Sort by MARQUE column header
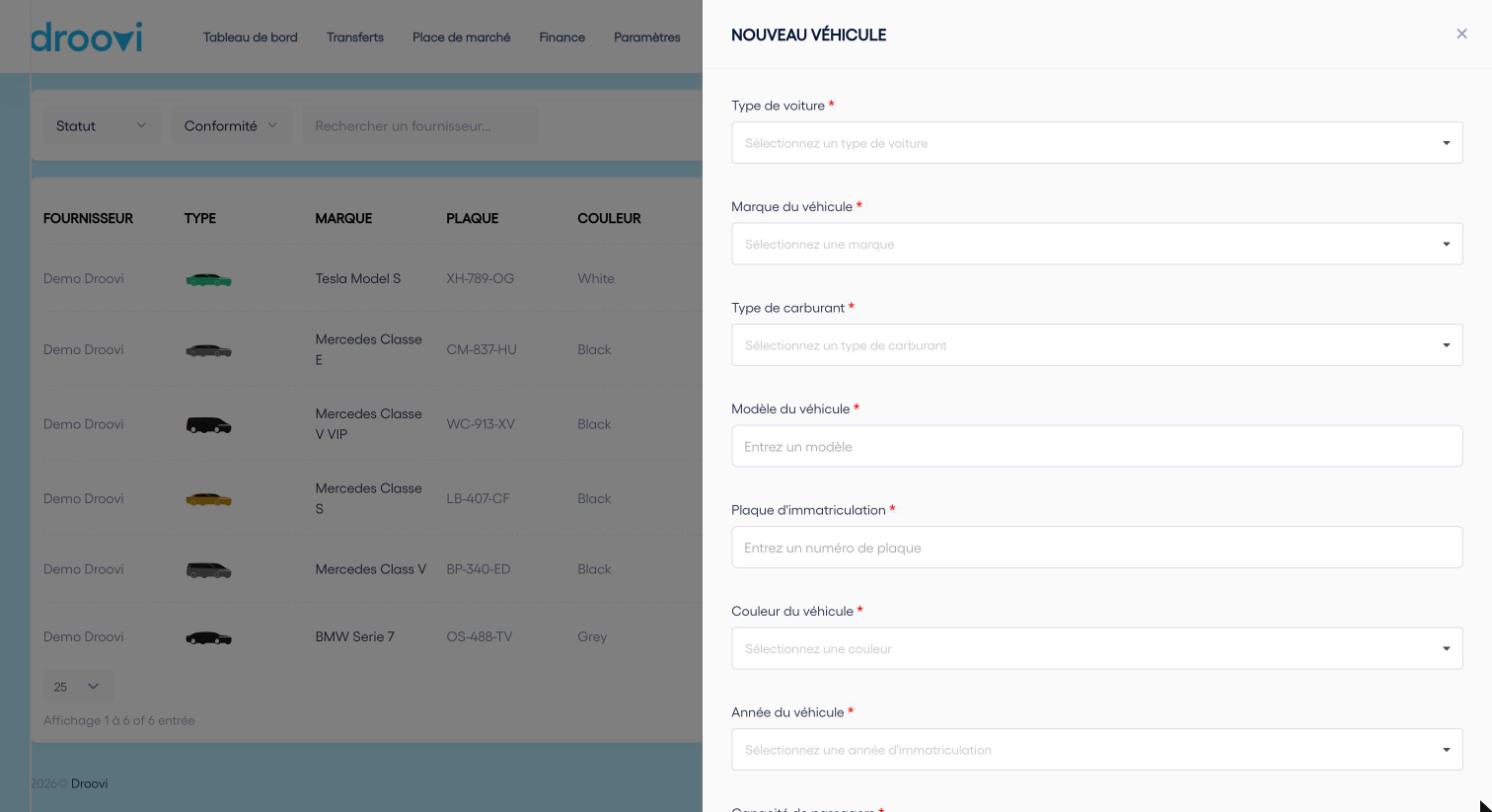Viewport: 1492px width, 812px height. 343,218
